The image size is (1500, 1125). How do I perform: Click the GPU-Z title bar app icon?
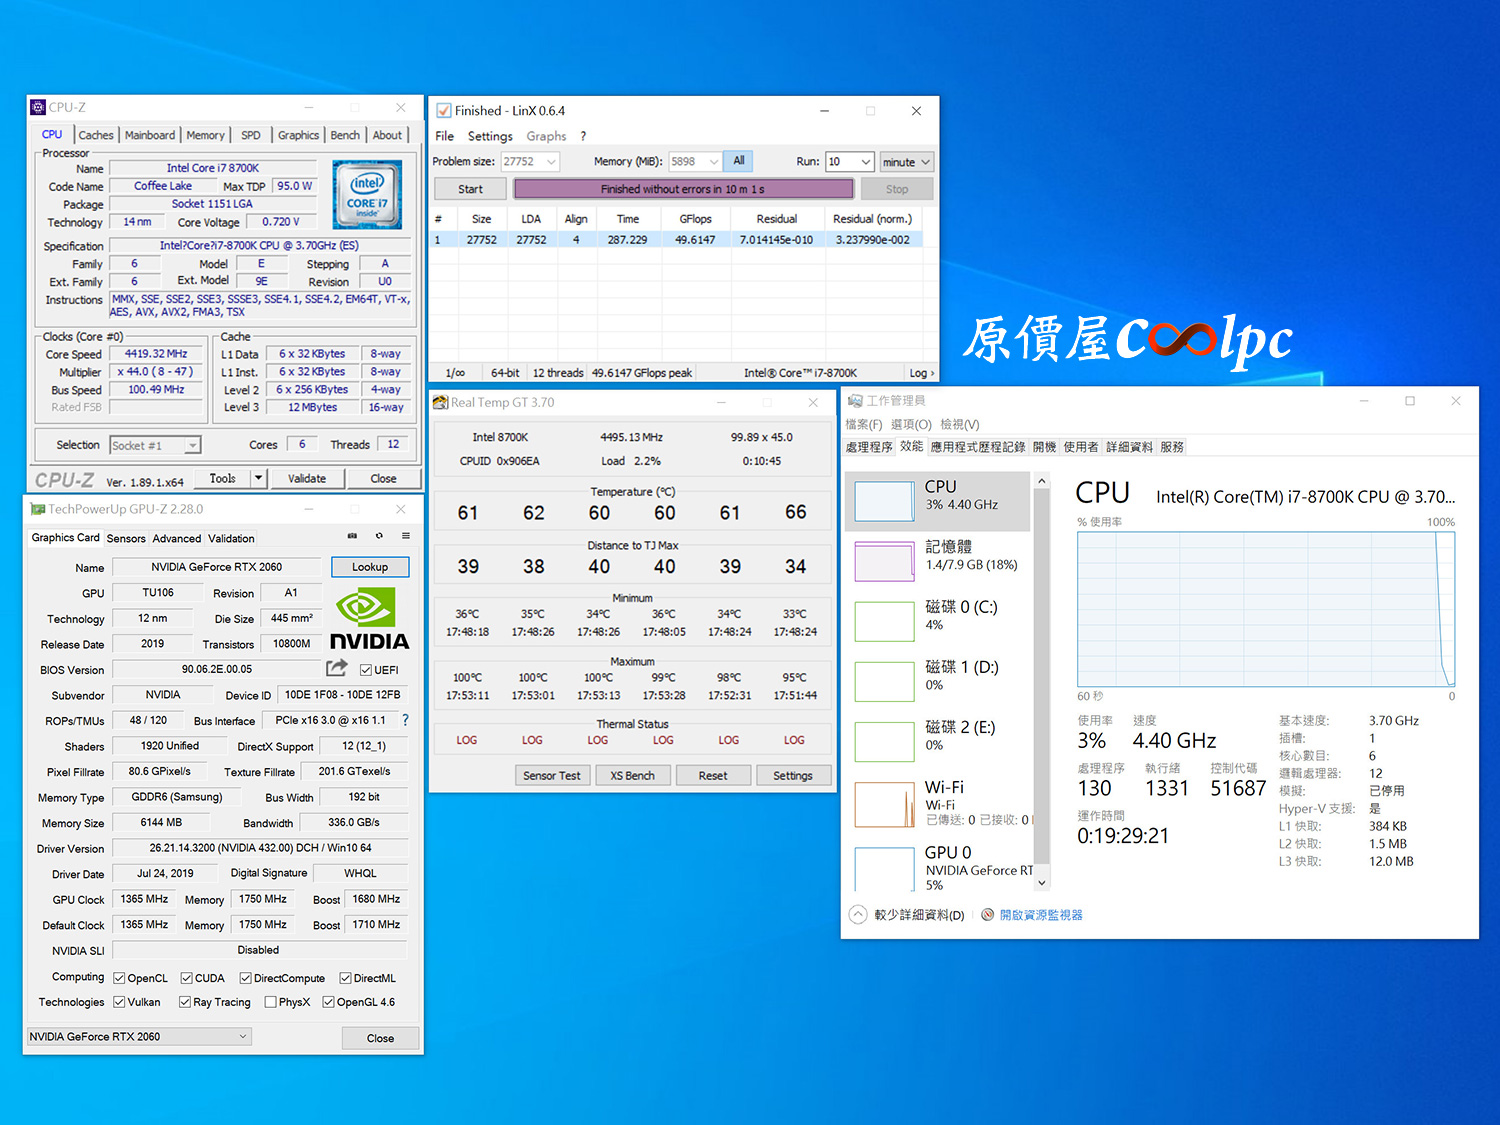(38, 509)
